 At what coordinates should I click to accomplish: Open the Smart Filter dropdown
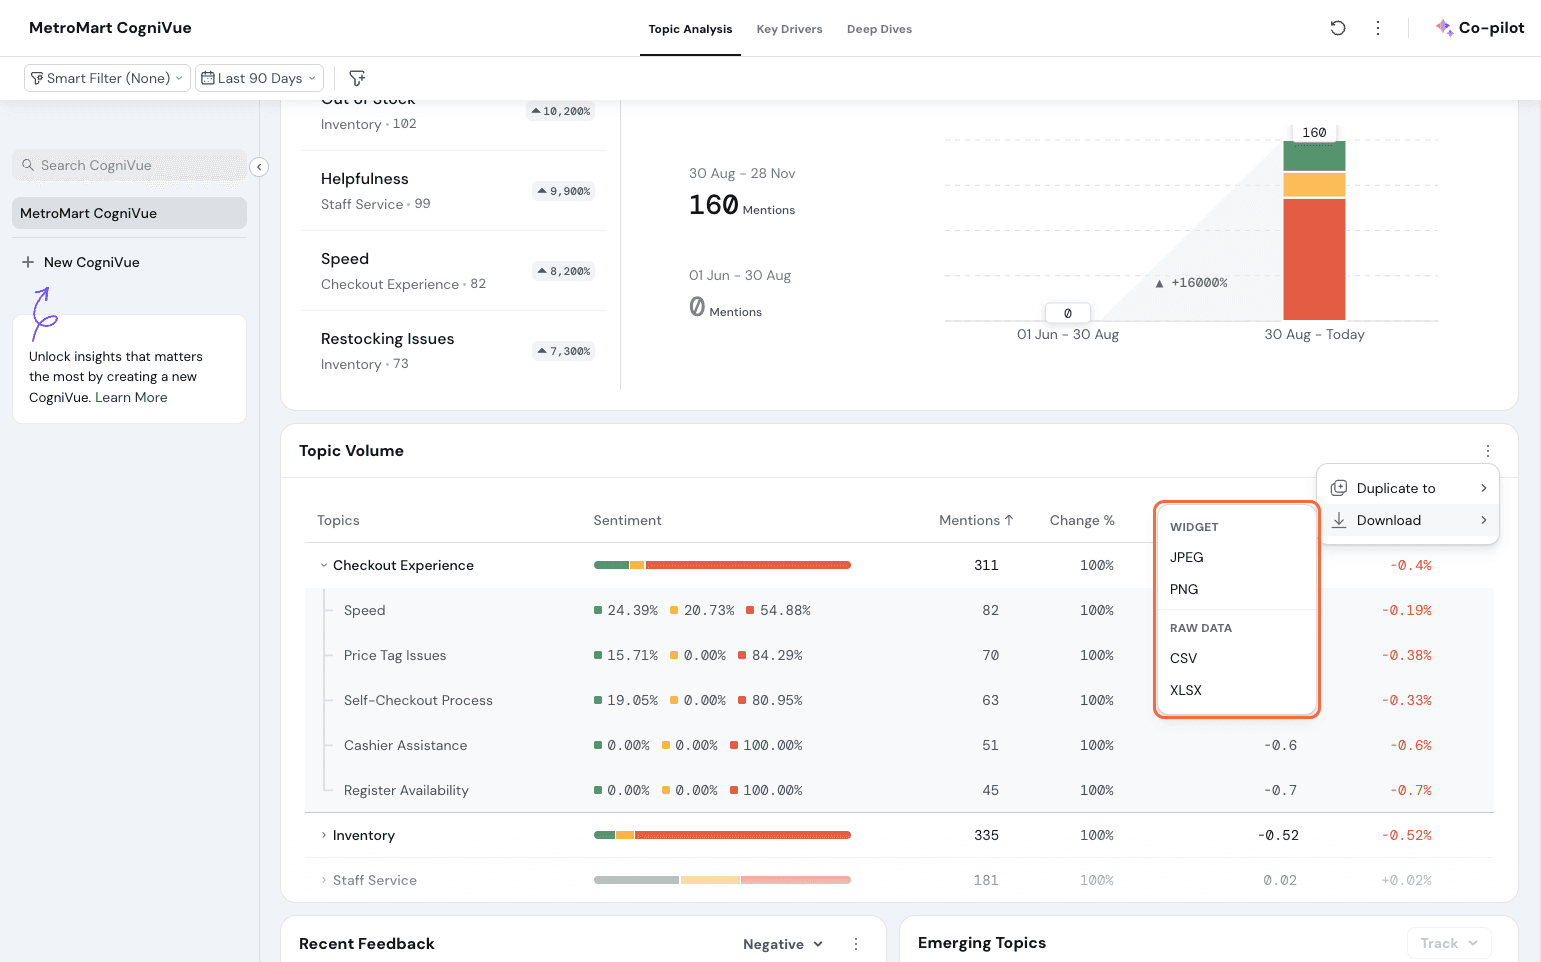tap(107, 78)
